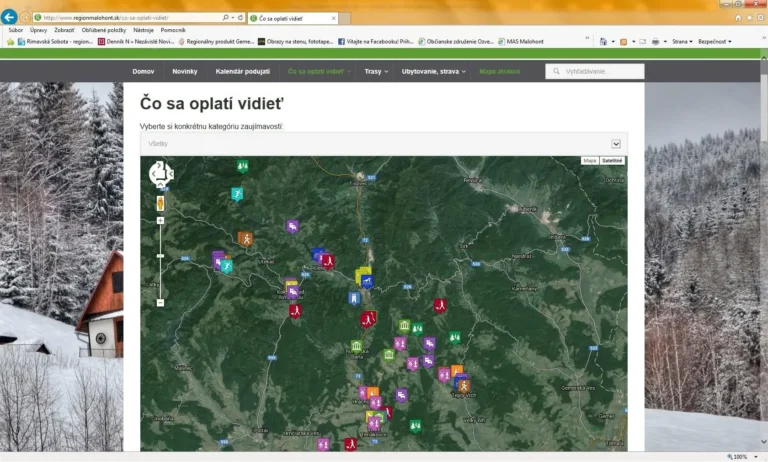Open the Zobraziť menu

click(64, 30)
